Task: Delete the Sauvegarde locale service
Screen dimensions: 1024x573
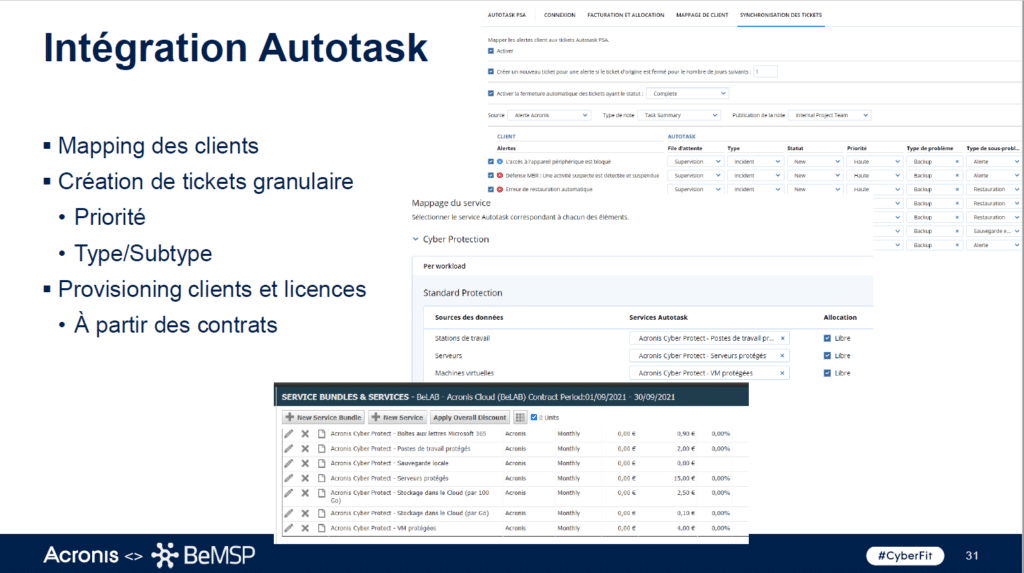Action: 305,463
